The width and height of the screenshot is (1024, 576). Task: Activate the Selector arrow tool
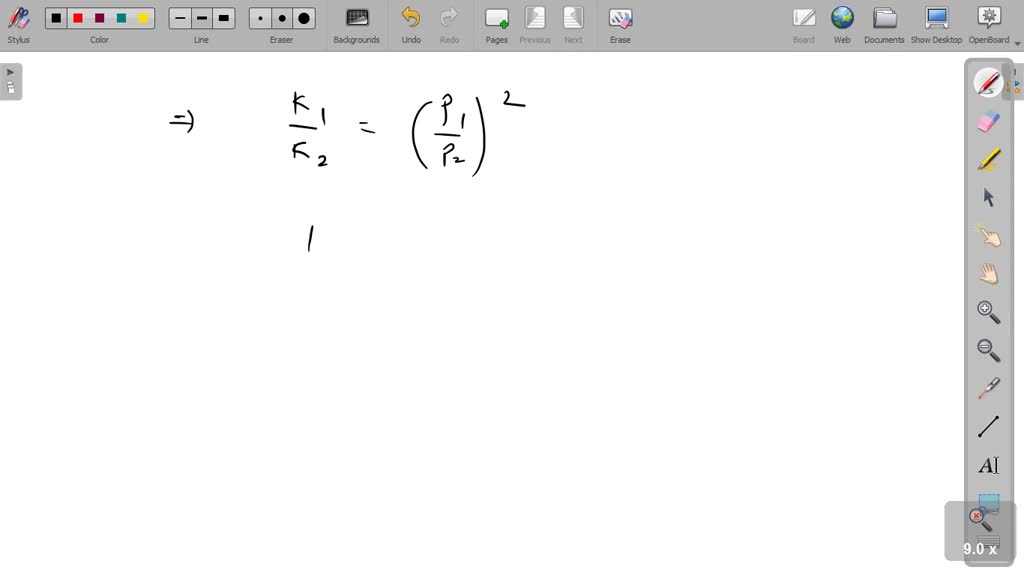click(x=988, y=197)
